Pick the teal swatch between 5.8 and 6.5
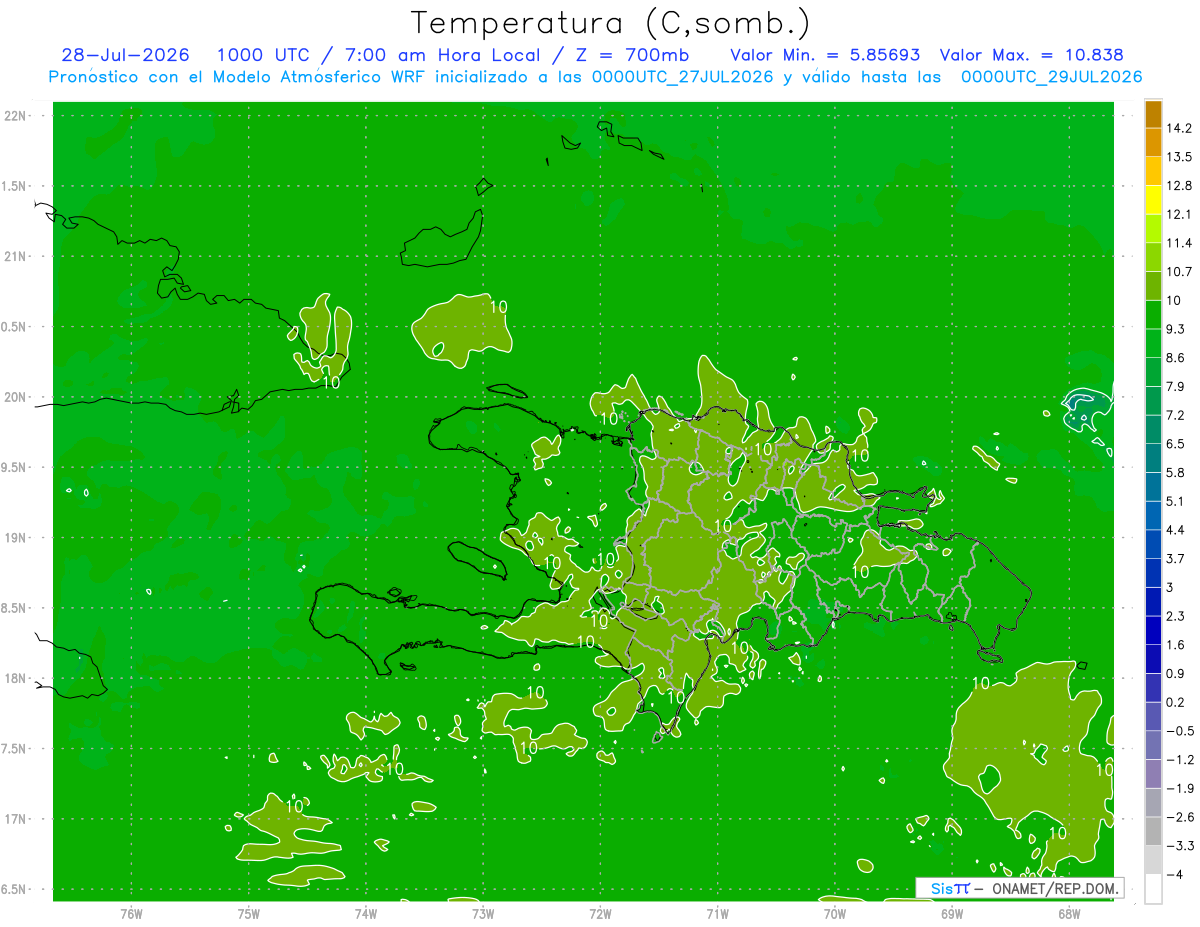 [x=1153, y=459]
